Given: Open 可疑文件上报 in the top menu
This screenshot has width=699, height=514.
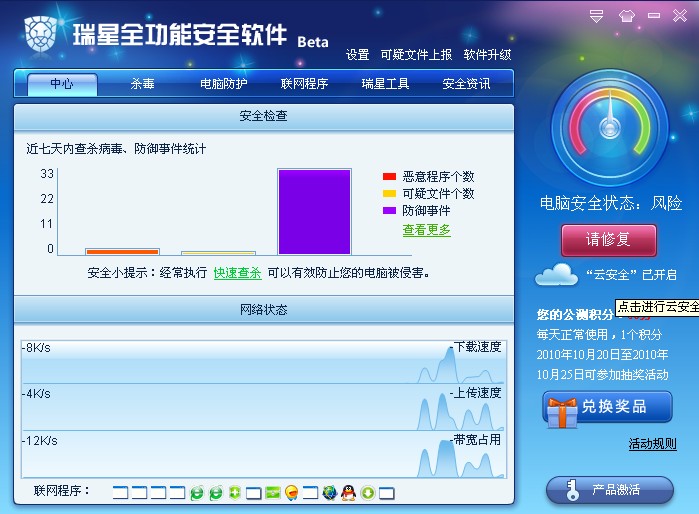Looking at the screenshot, I should coord(416,55).
